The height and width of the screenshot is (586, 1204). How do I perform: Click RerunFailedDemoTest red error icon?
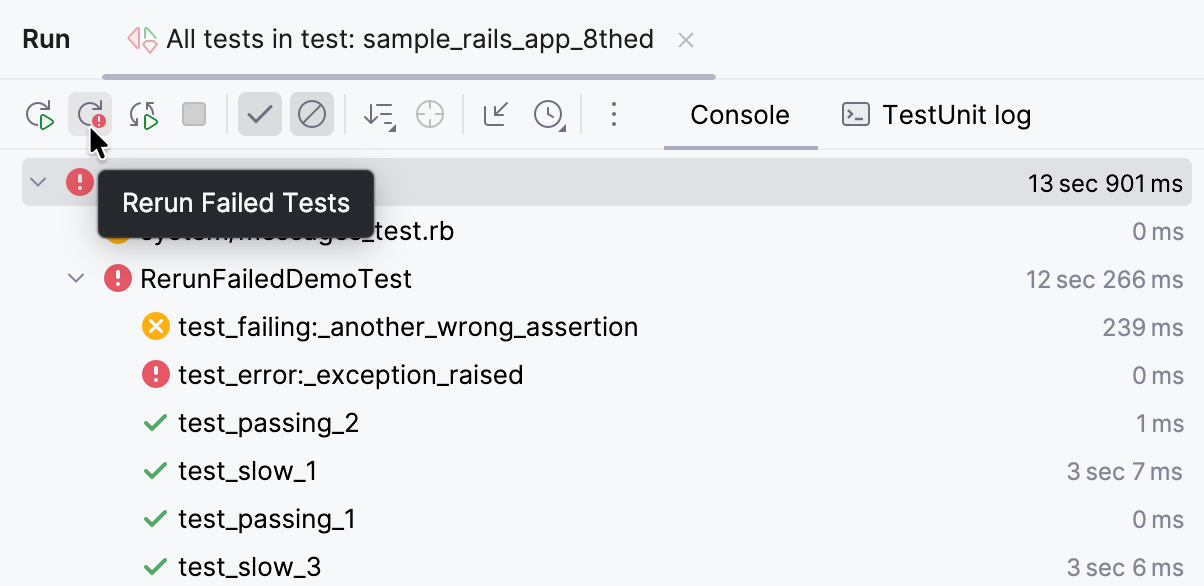point(118,278)
